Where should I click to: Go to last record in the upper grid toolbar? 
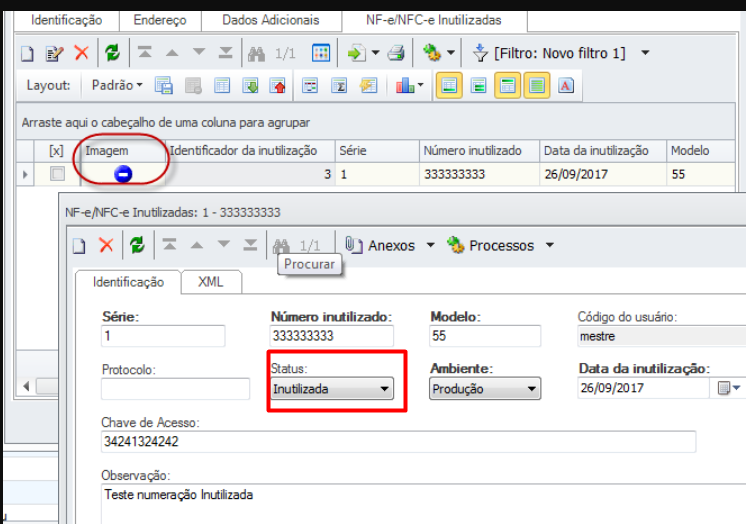226,52
